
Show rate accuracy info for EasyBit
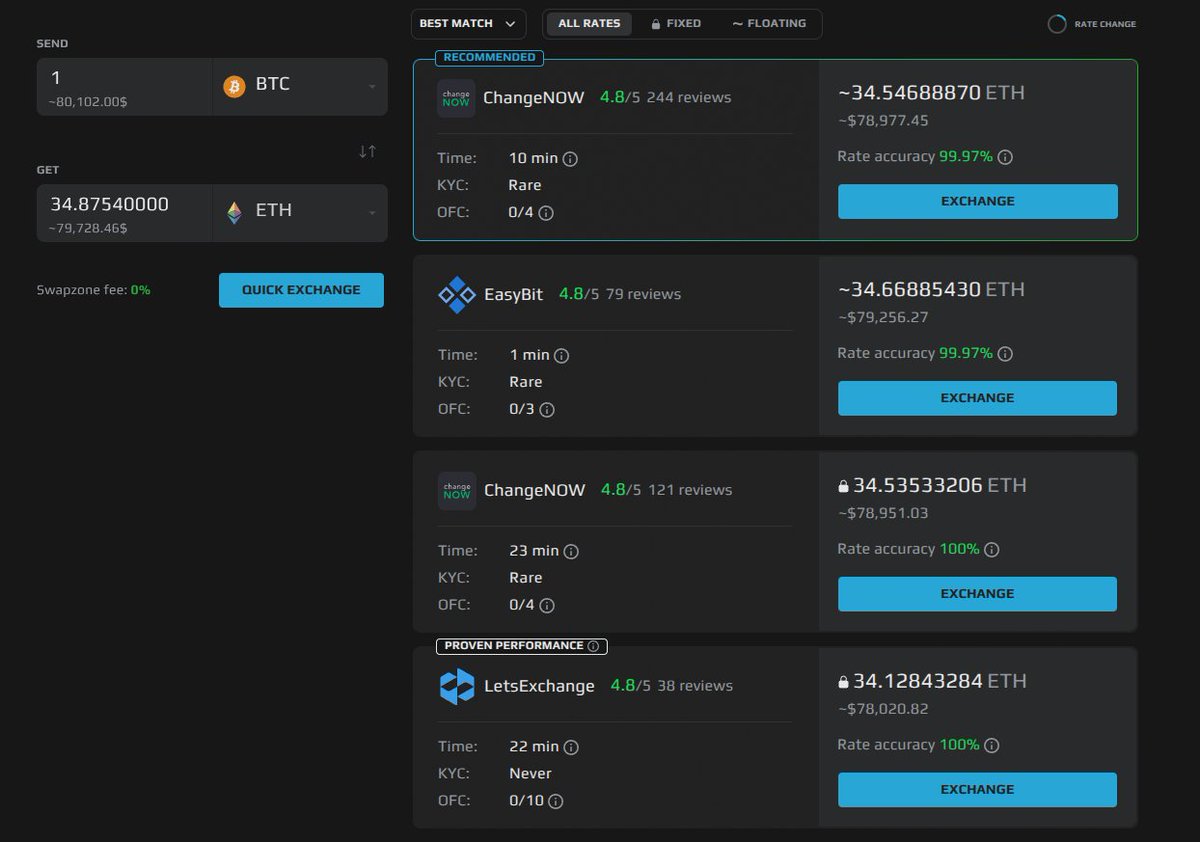1005,353
